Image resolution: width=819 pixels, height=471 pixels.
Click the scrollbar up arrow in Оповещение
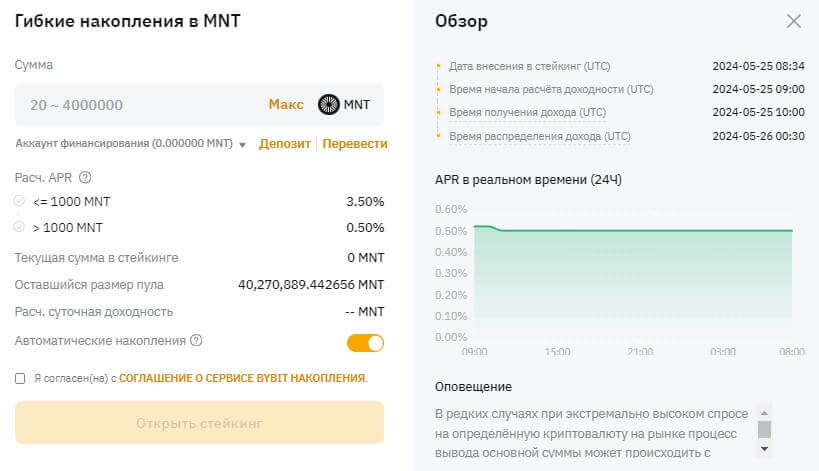[764, 411]
